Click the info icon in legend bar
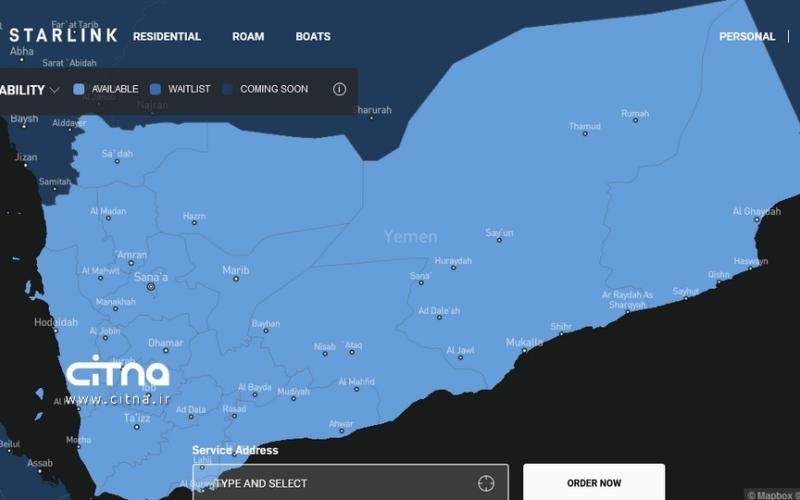This screenshot has height=500, width=800. point(339,89)
